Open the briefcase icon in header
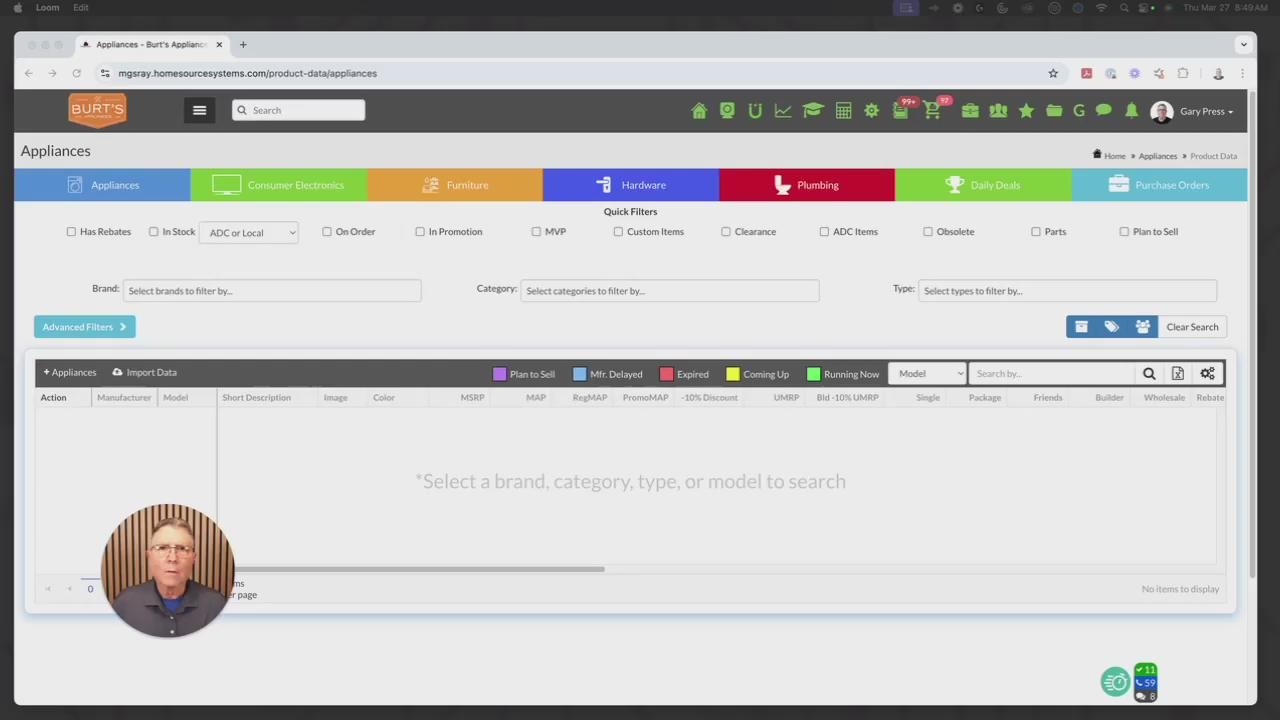Image resolution: width=1280 pixels, height=720 pixels. click(970, 111)
